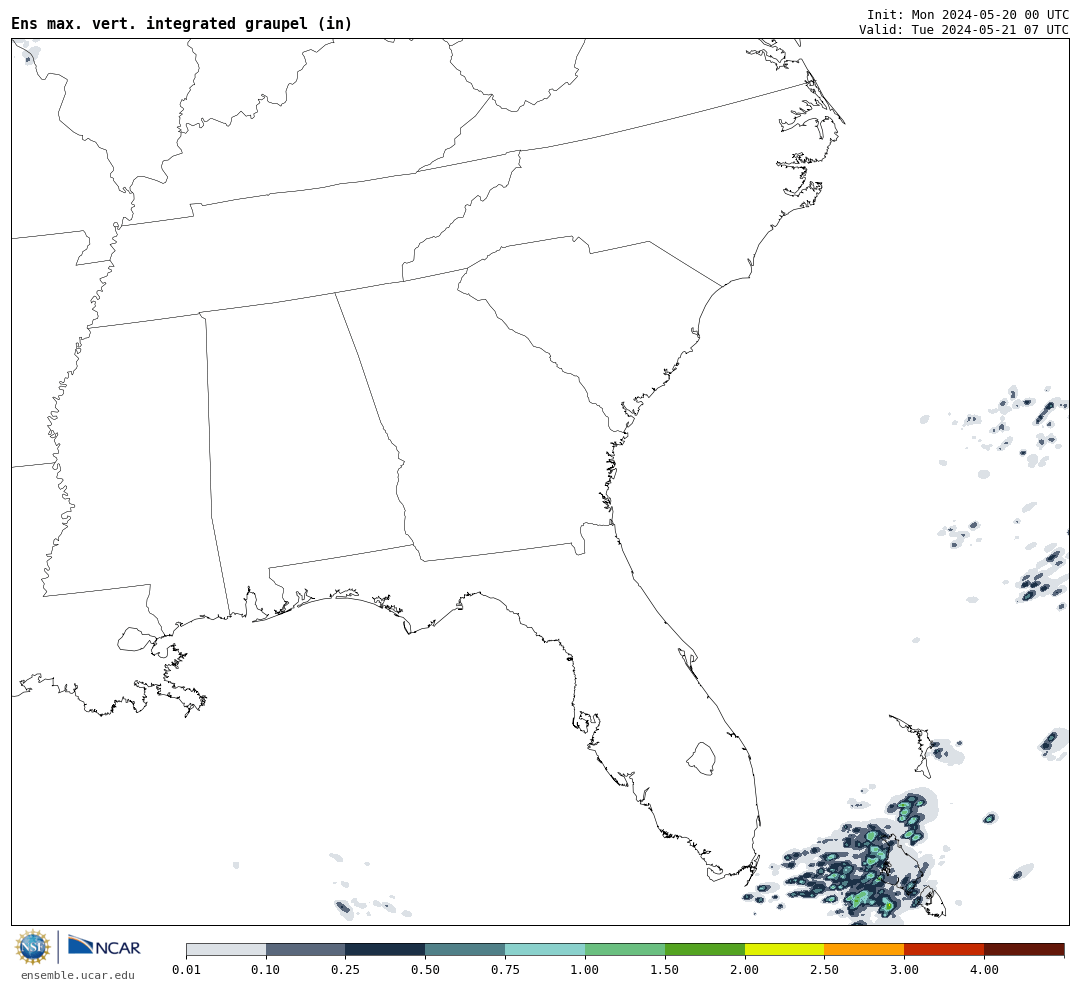Click the NSF logo
Screen dimensions: 1080x988
(x=33, y=947)
